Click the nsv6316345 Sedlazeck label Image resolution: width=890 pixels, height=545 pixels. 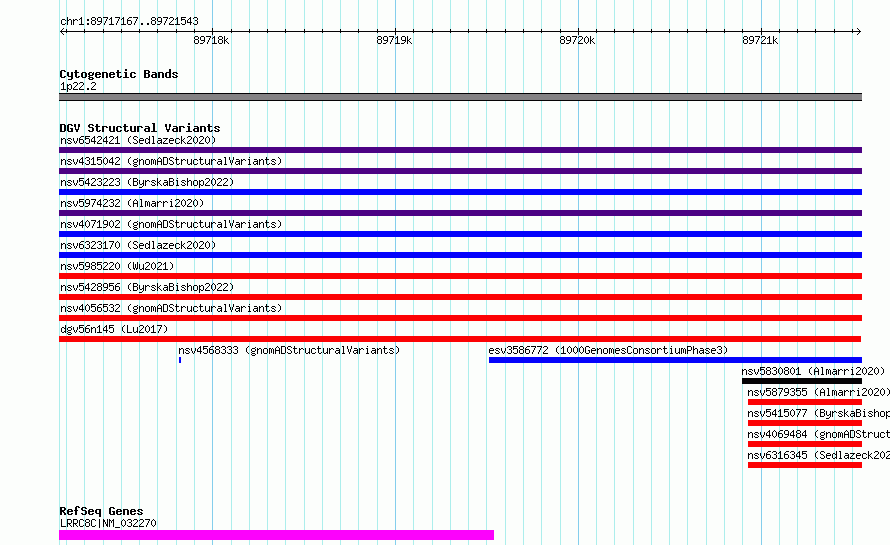click(818, 455)
